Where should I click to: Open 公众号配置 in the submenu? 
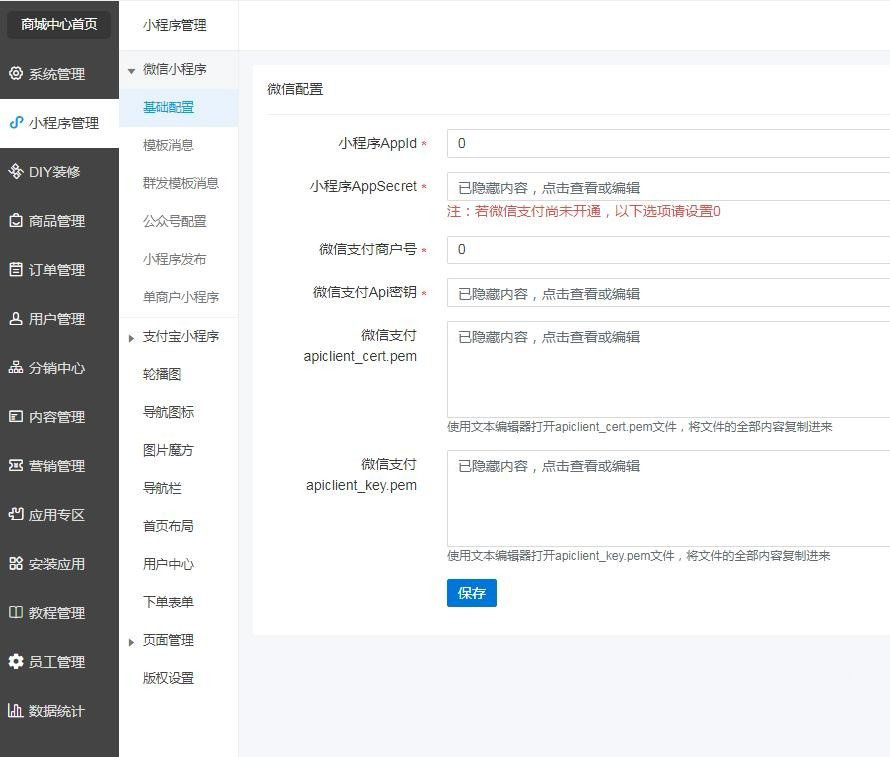click(174, 221)
